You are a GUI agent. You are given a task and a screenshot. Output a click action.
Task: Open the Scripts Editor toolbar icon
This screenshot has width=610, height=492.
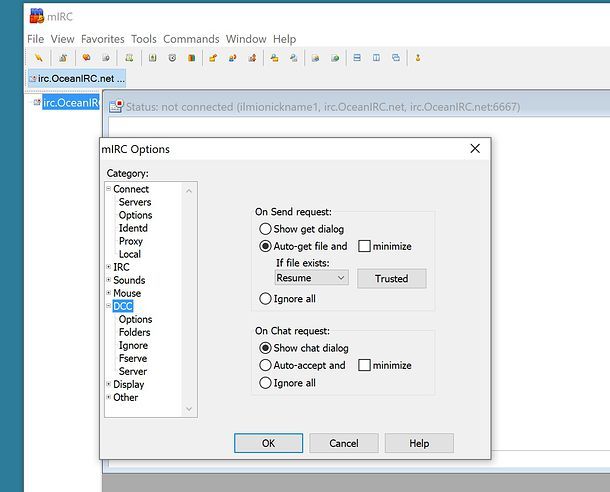[129, 58]
